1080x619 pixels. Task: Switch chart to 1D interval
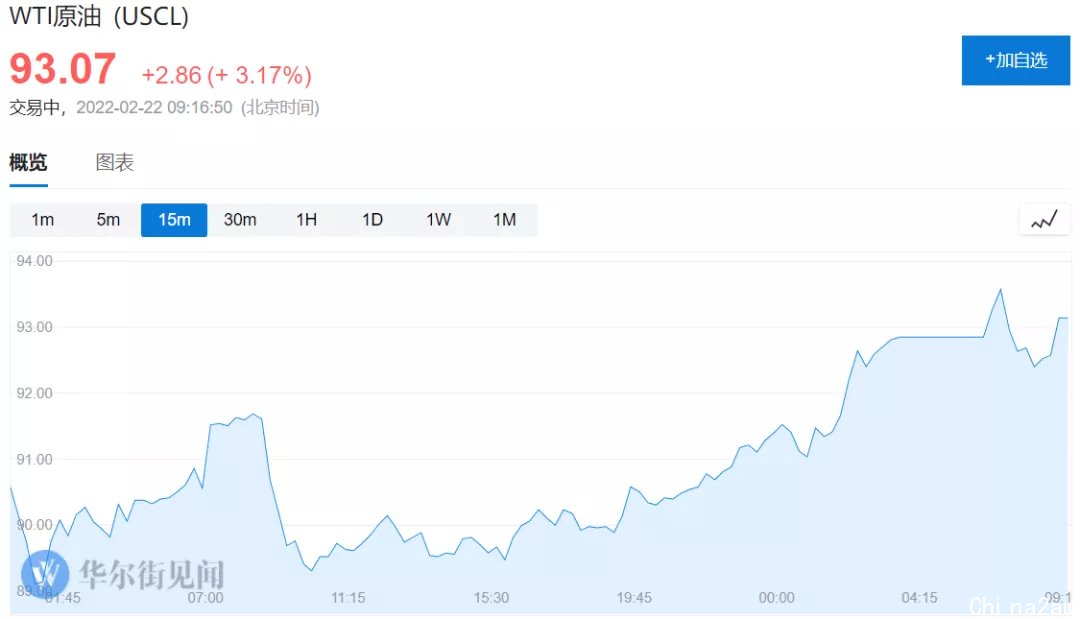(373, 220)
